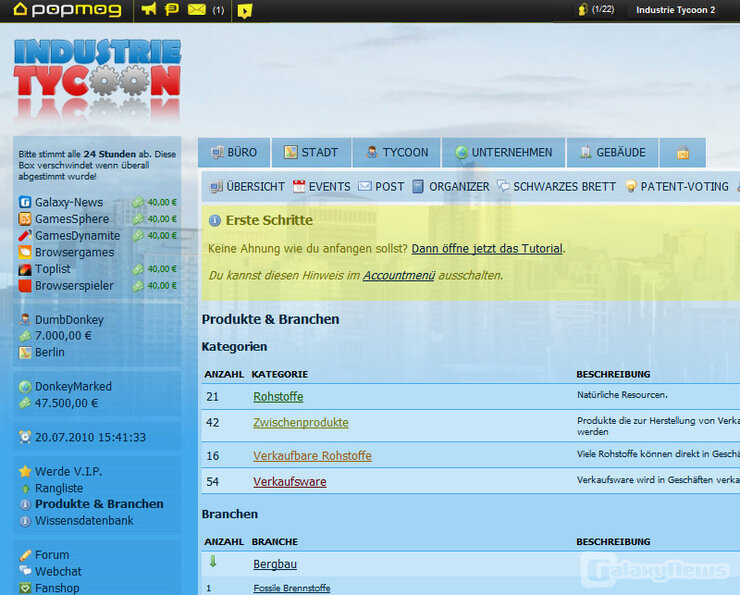Viewport: 740px width, 595px height.
Task: Click the clock icon beside the date
Action: (x=25, y=437)
